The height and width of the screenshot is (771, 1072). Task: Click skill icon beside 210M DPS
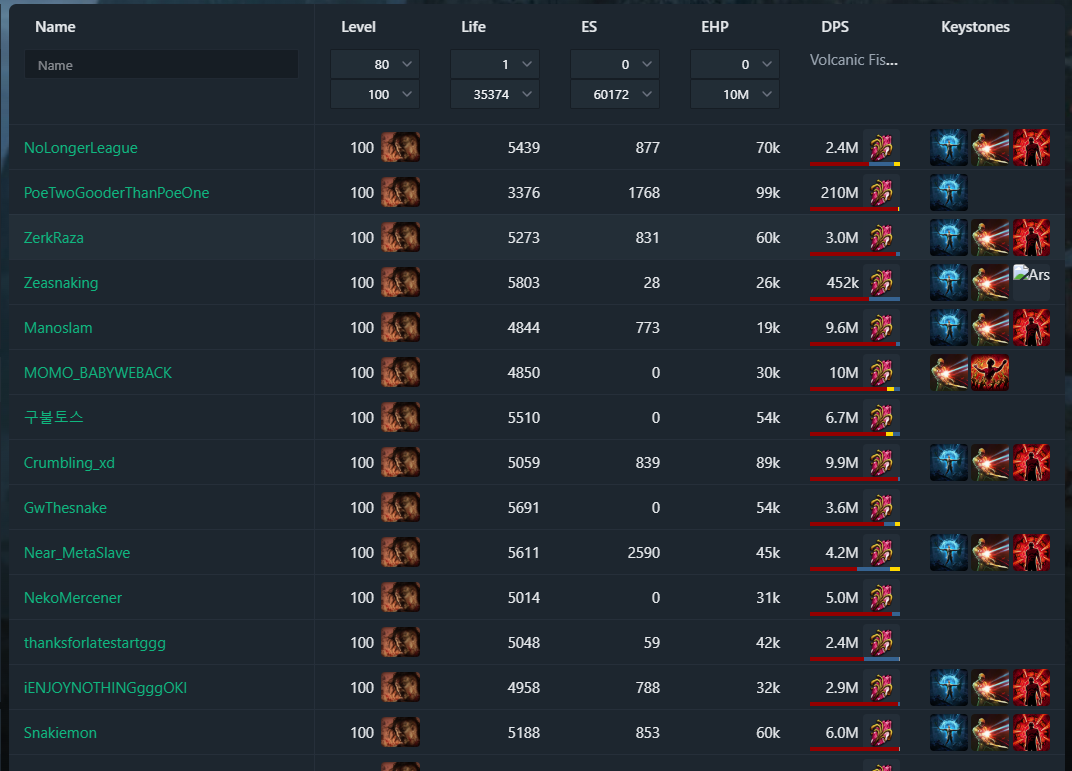[x=881, y=192]
